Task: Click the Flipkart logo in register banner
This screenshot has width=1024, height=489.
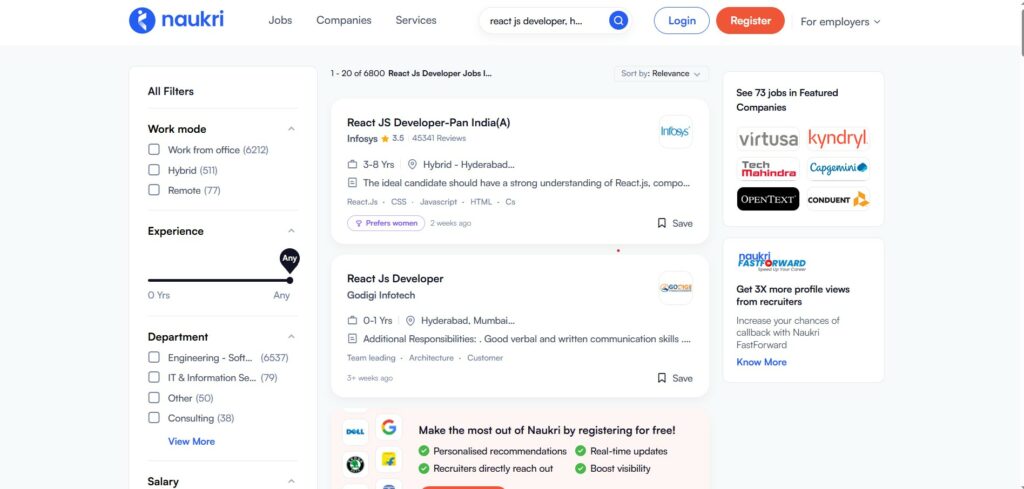Action: point(389,460)
